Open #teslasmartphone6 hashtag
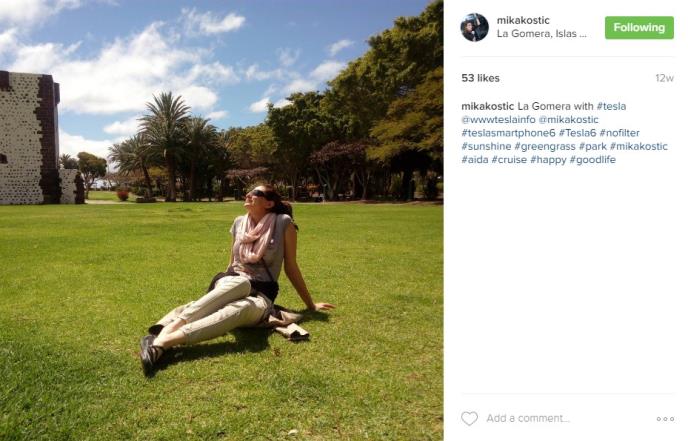The width and height of the screenshot is (688, 441). click(x=508, y=133)
